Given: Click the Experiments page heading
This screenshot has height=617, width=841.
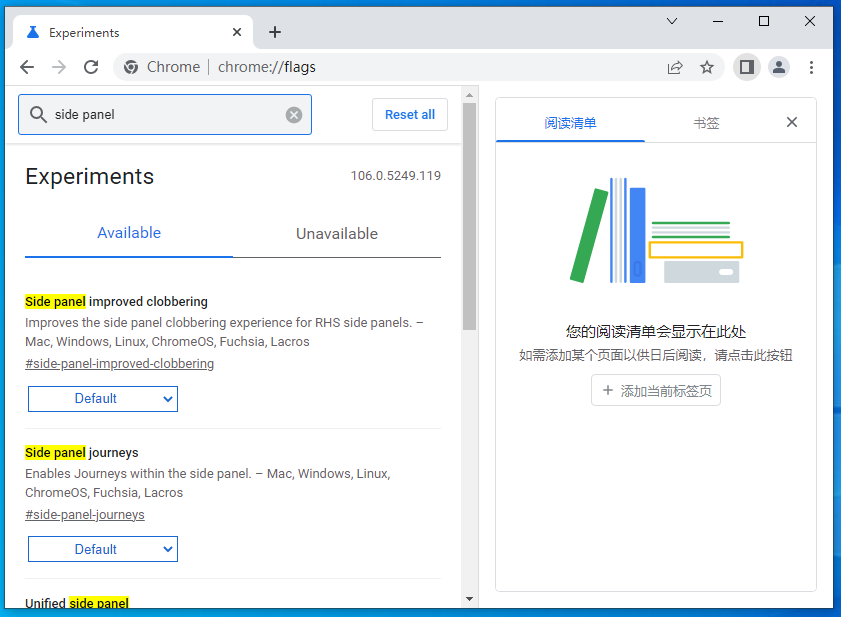Looking at the screenshot, I should [90, 177].
